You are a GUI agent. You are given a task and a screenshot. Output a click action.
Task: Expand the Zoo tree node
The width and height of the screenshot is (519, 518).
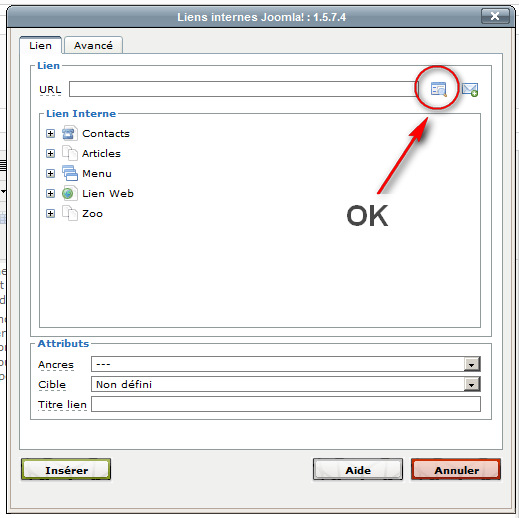[x=50, y=214]
